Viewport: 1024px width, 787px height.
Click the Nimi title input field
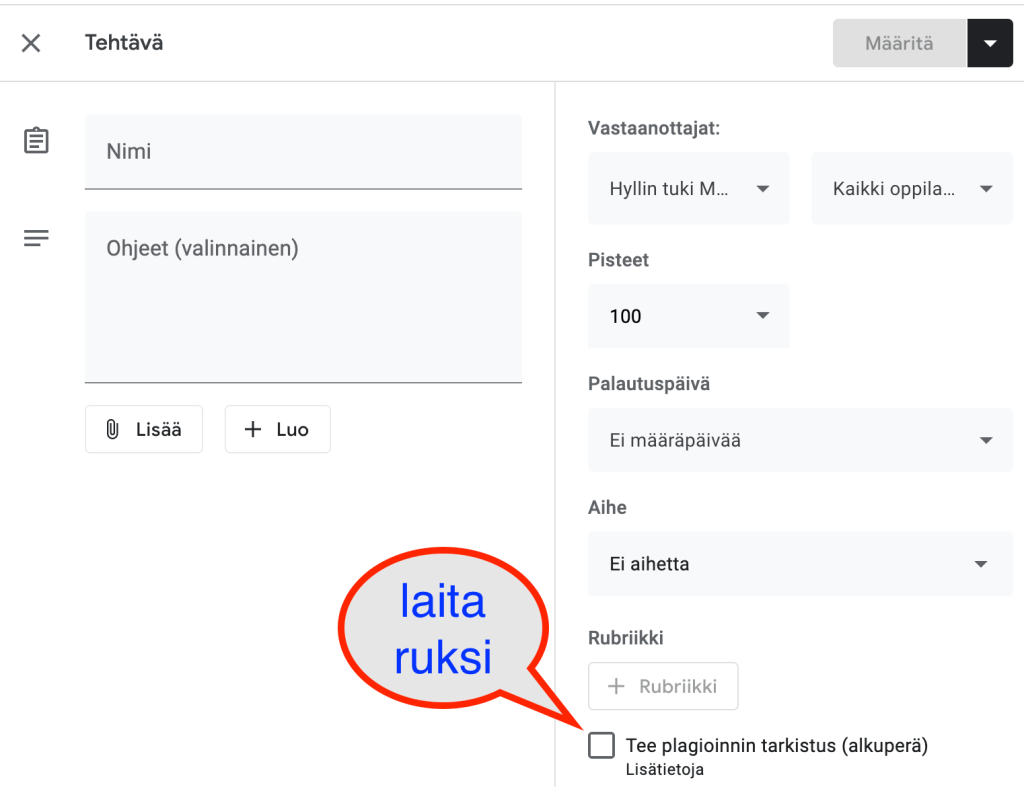303,152
